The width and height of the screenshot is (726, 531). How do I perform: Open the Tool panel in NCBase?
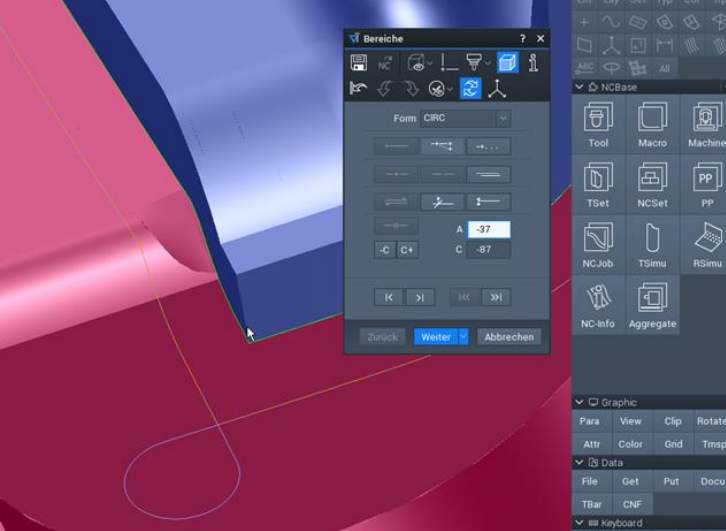click(x=598, y=125)
